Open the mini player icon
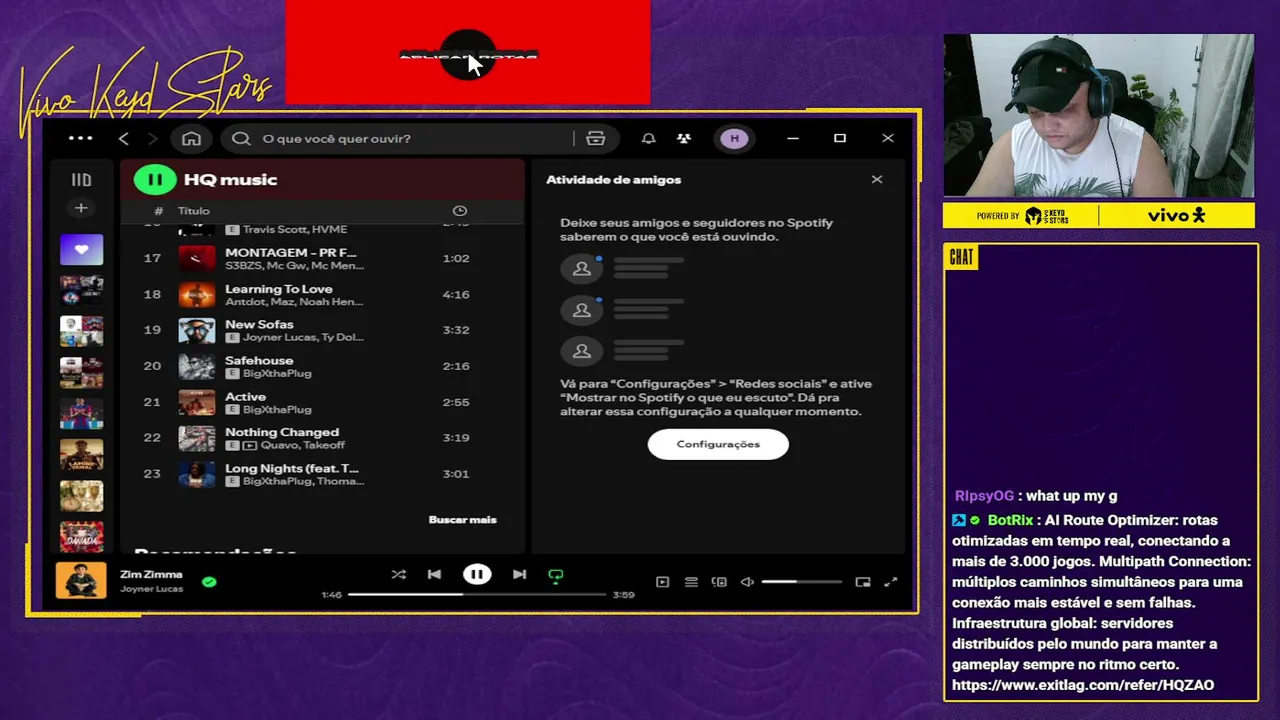This screenshot has width=1280, height=720. pos(863,582)
